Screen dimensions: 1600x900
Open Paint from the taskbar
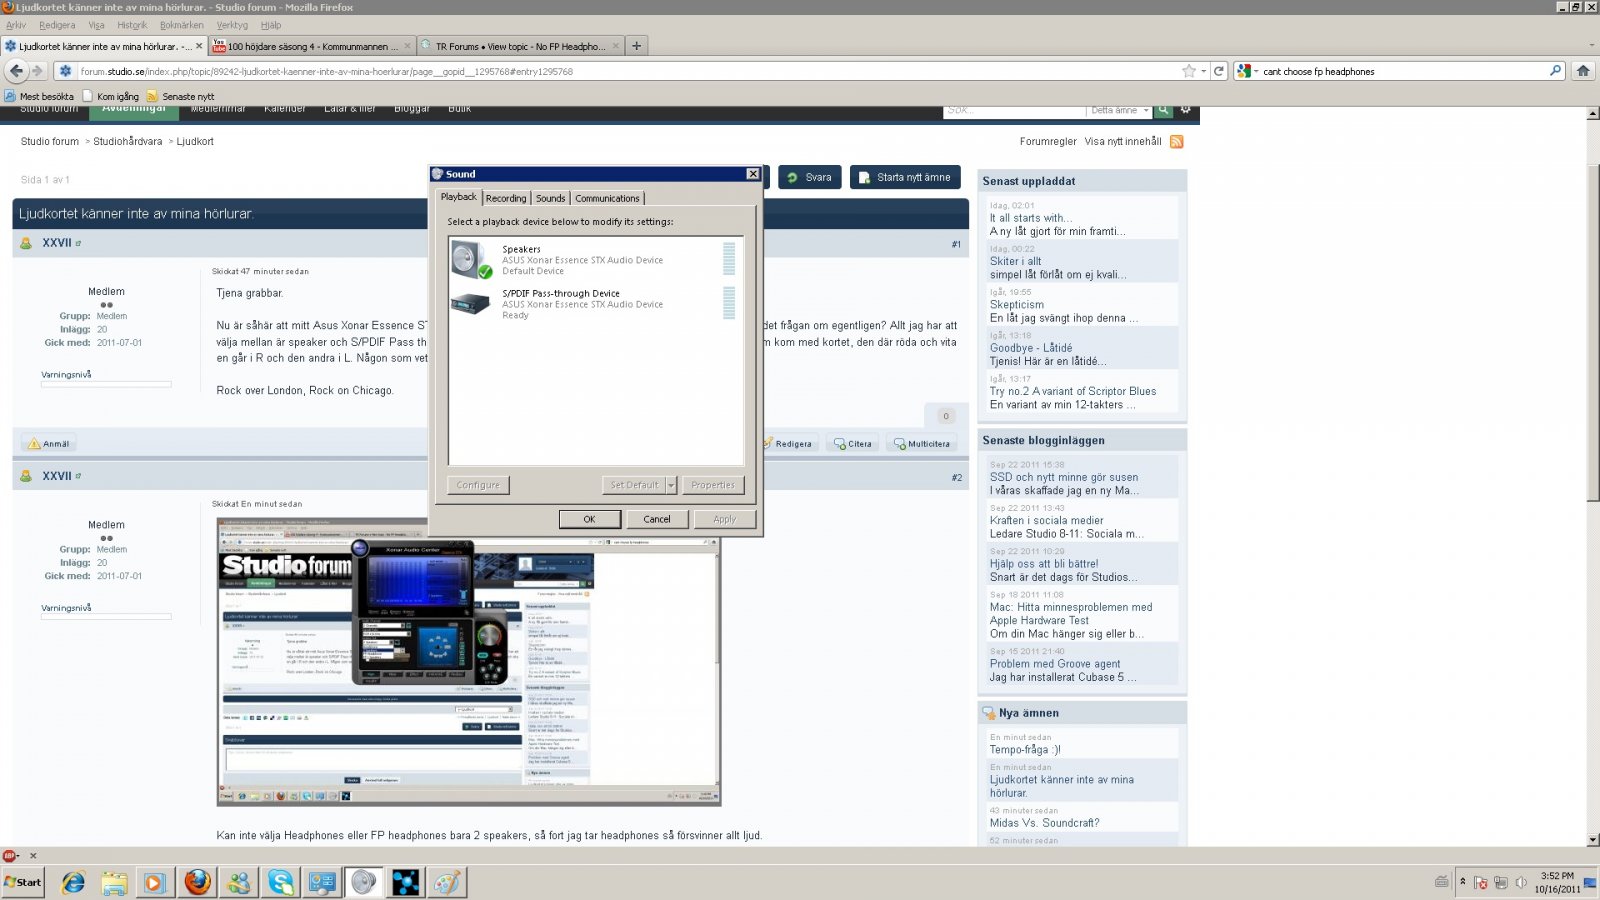pyautogui.click(x=447, y=882)
